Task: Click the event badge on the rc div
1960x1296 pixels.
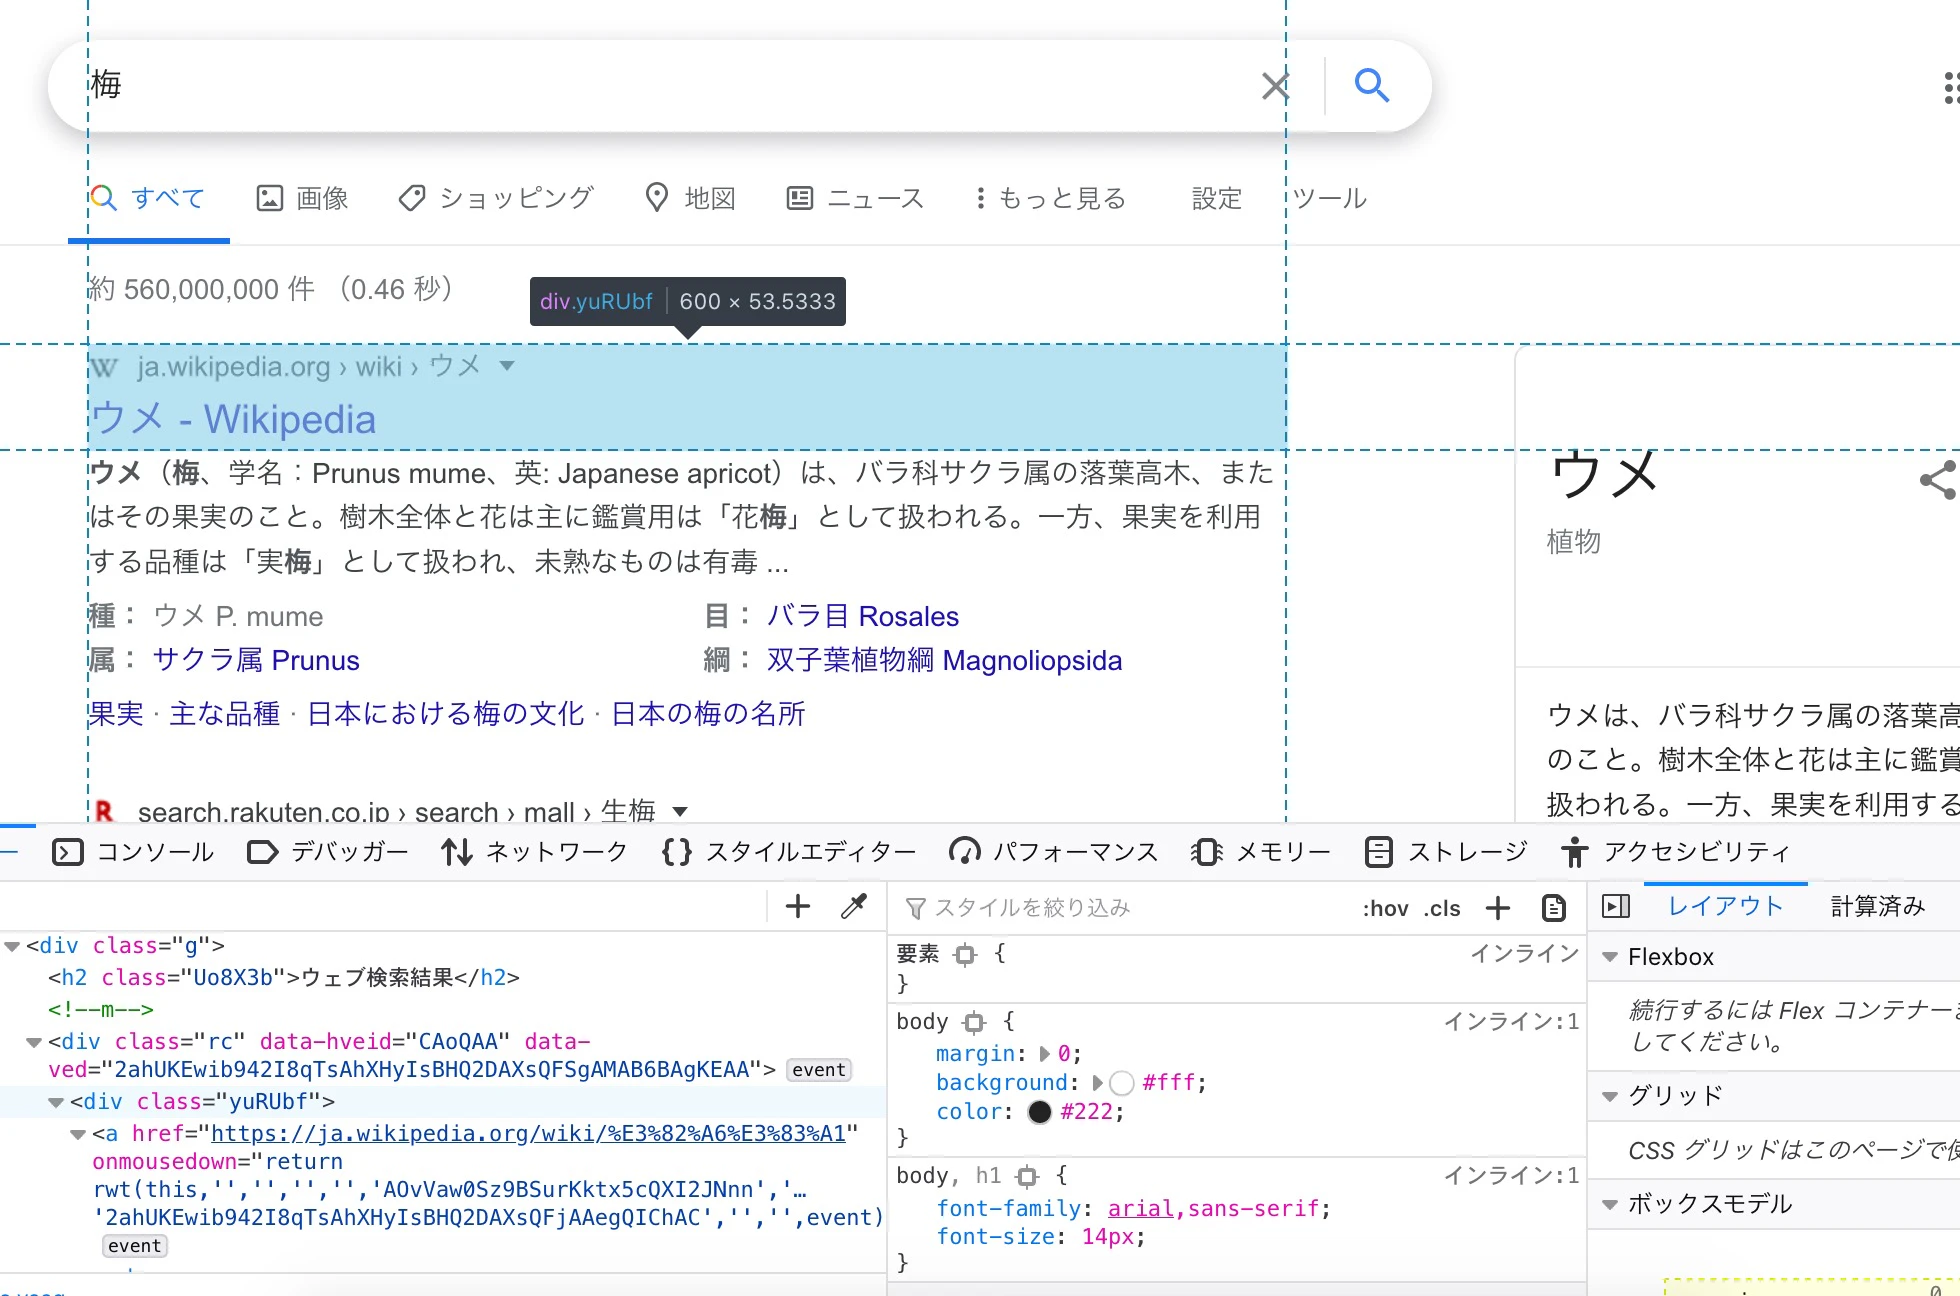Action: tap(819, 1070)
